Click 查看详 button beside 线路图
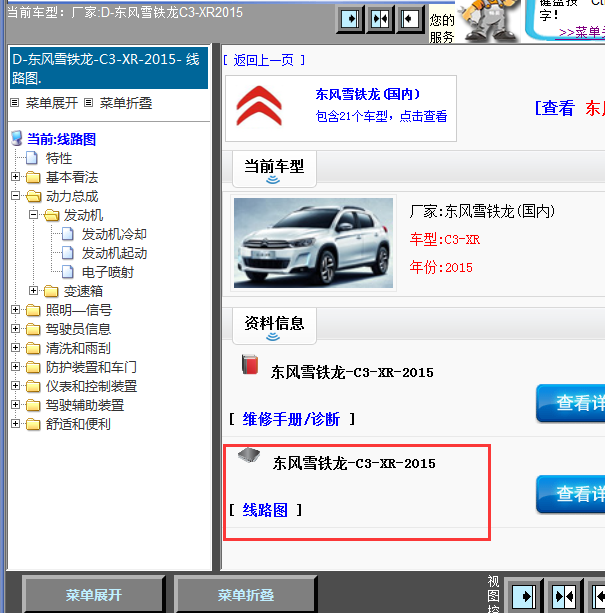The image size is (605, 613). (571, 494)
